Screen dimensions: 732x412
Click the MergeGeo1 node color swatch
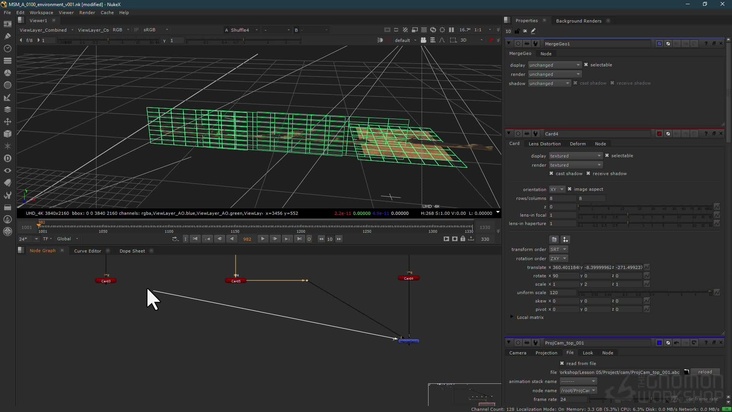point(659,43)
